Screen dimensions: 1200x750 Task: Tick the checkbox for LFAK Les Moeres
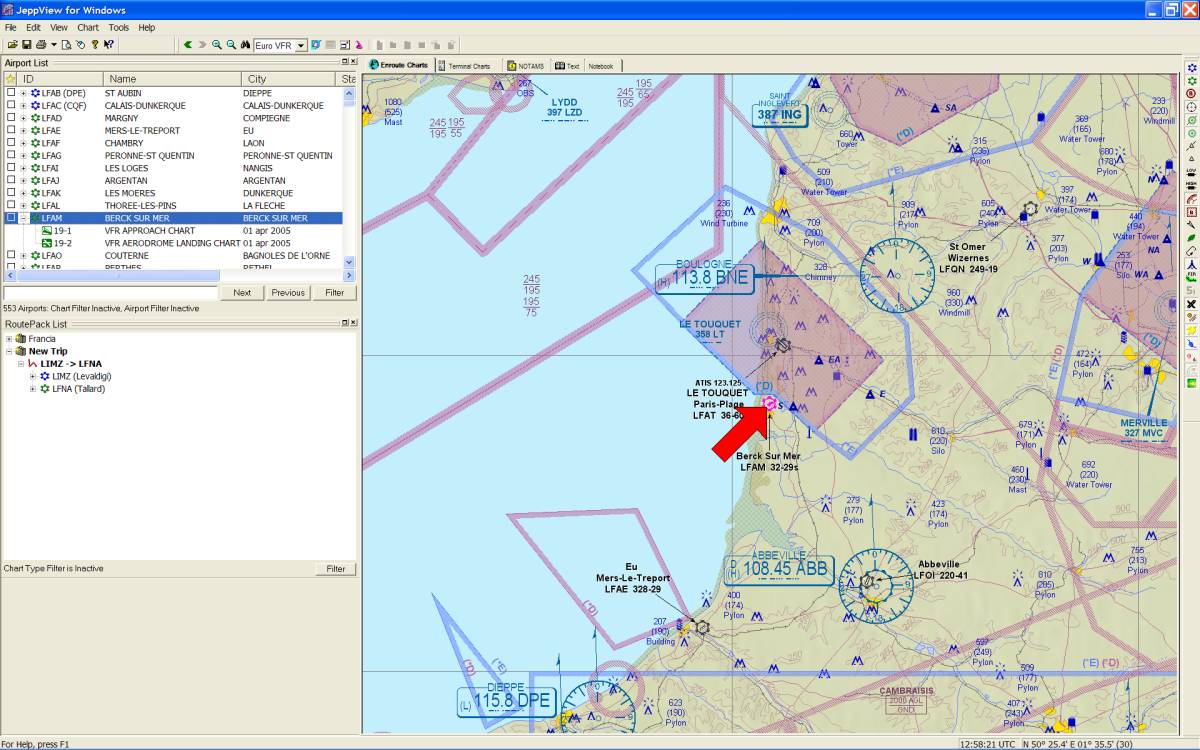click(11, 193)
